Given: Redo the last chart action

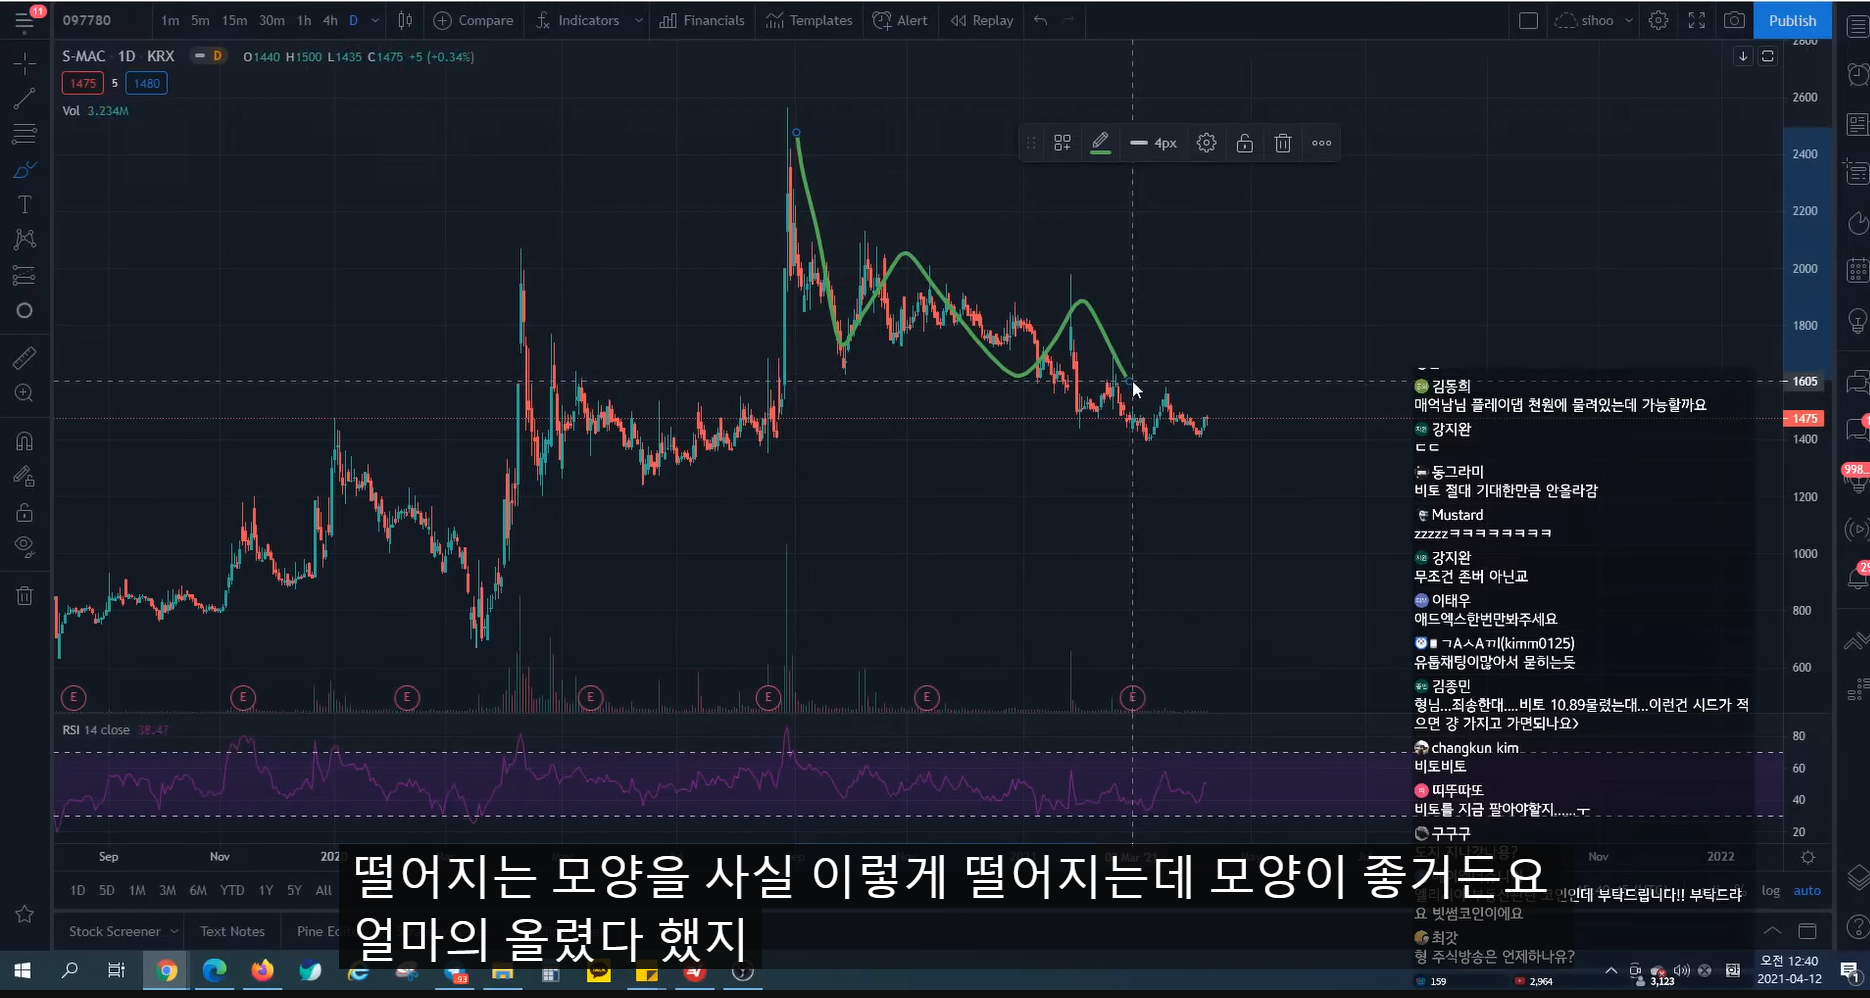Looking at the screenshot, I should coord(1068,20).
